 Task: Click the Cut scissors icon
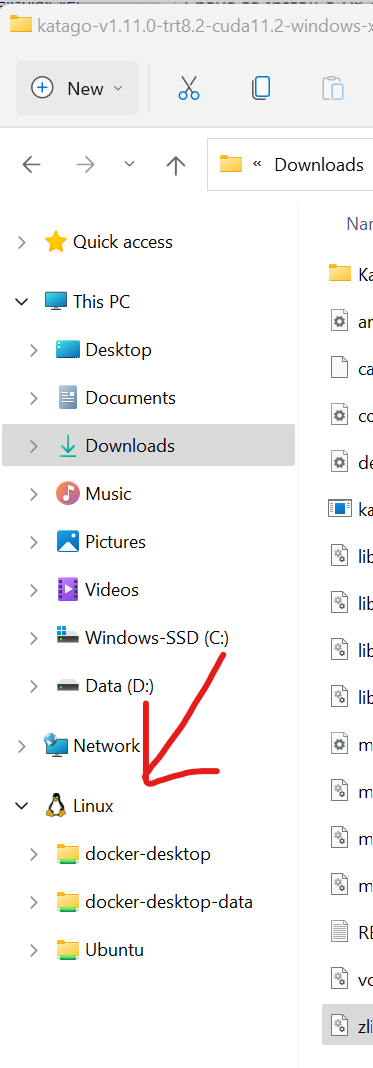point(189,88)
